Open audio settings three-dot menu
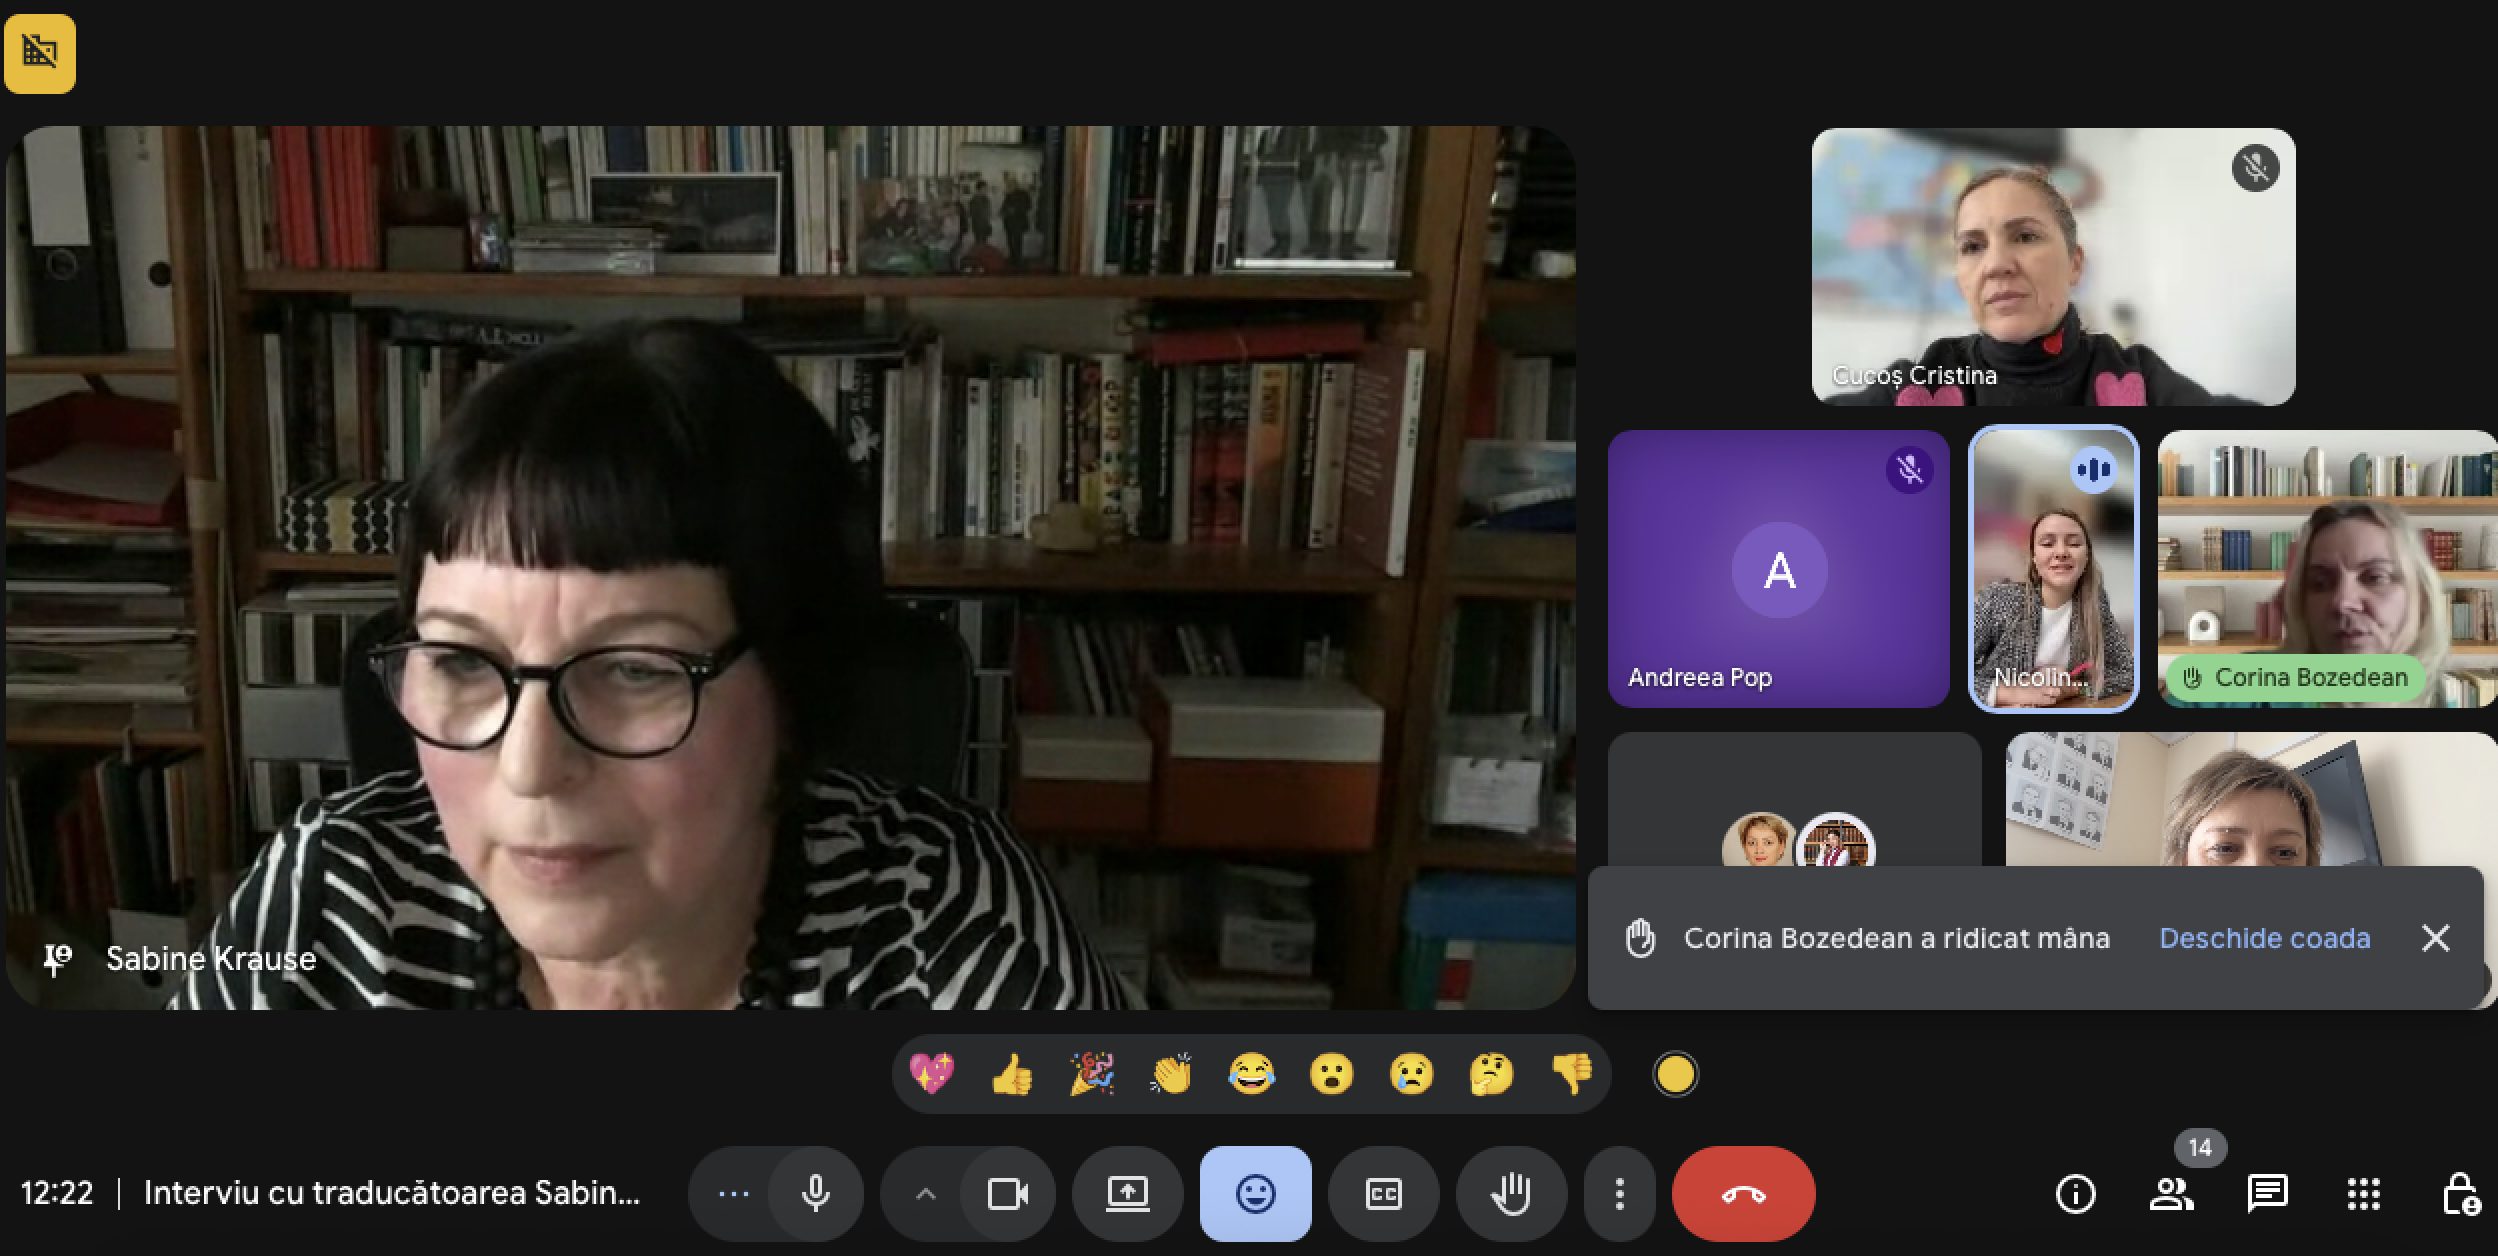This screenshot has height=1256, width=2498. [734, 1194]
